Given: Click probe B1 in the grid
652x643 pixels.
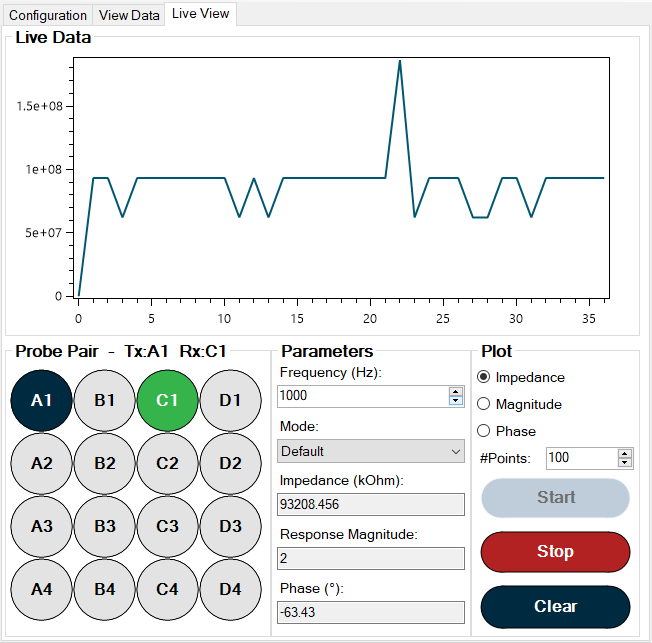Looking at the screenshot, I should tap(104, 400).
